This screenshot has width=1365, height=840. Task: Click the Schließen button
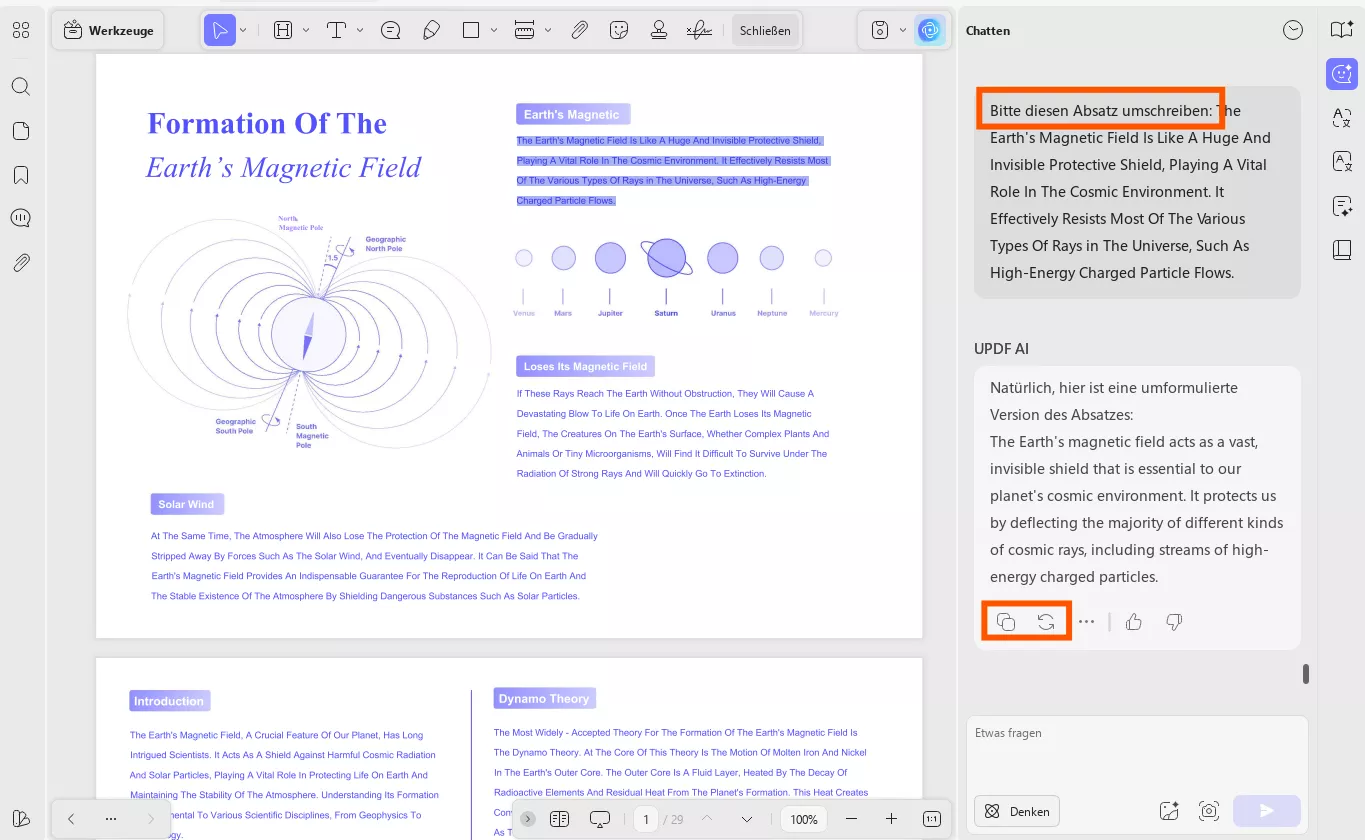[765, 30]
